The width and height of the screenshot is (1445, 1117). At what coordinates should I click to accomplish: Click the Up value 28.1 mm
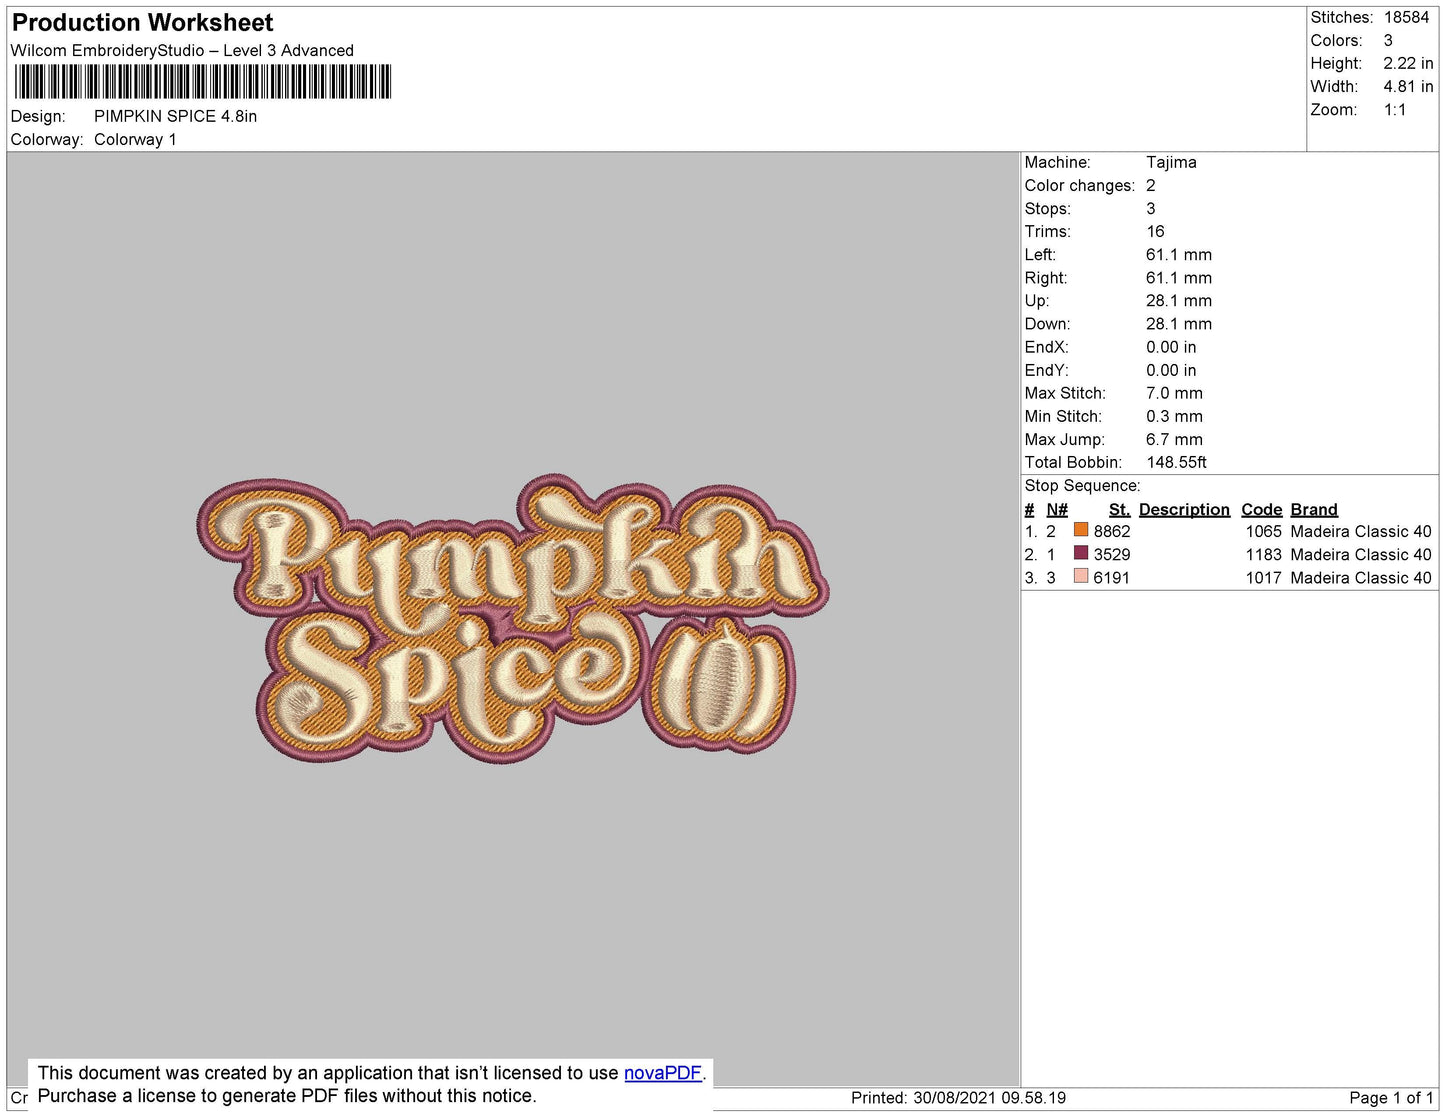pos(1179,300)
